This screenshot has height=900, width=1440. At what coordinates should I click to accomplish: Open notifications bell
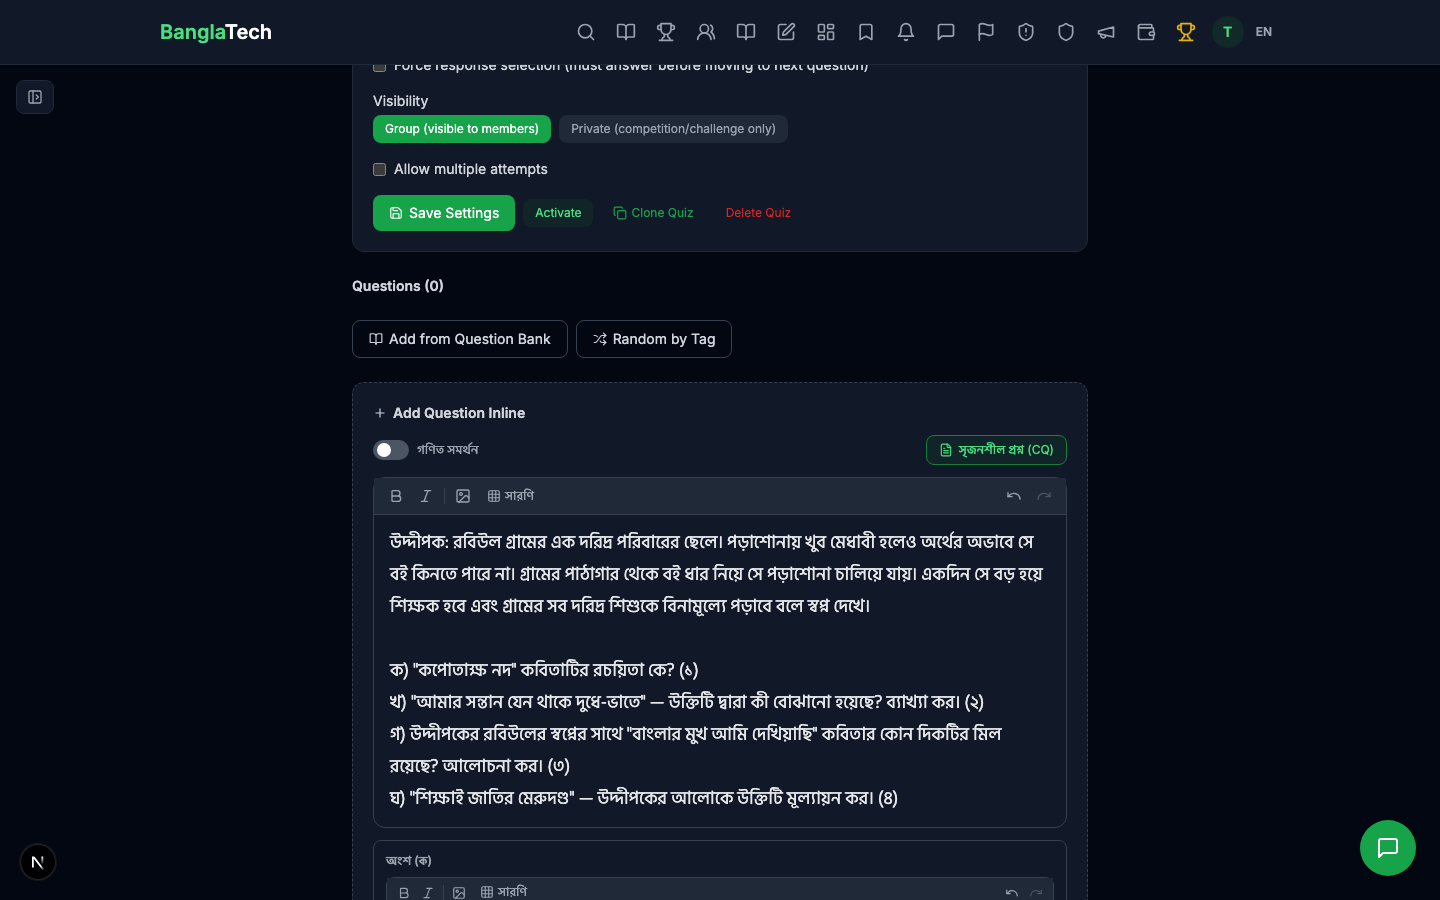(x=906, y=32)
